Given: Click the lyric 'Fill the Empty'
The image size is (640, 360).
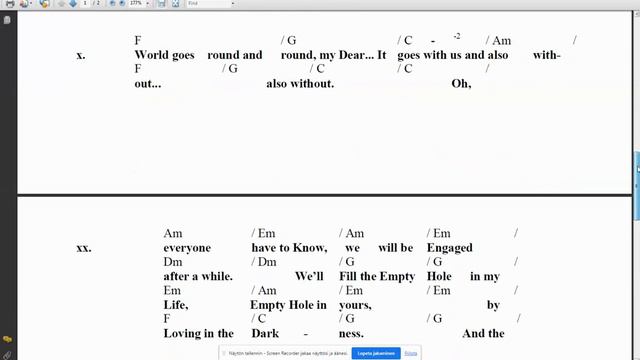Looking at the screenshot, I should [377, 277].
